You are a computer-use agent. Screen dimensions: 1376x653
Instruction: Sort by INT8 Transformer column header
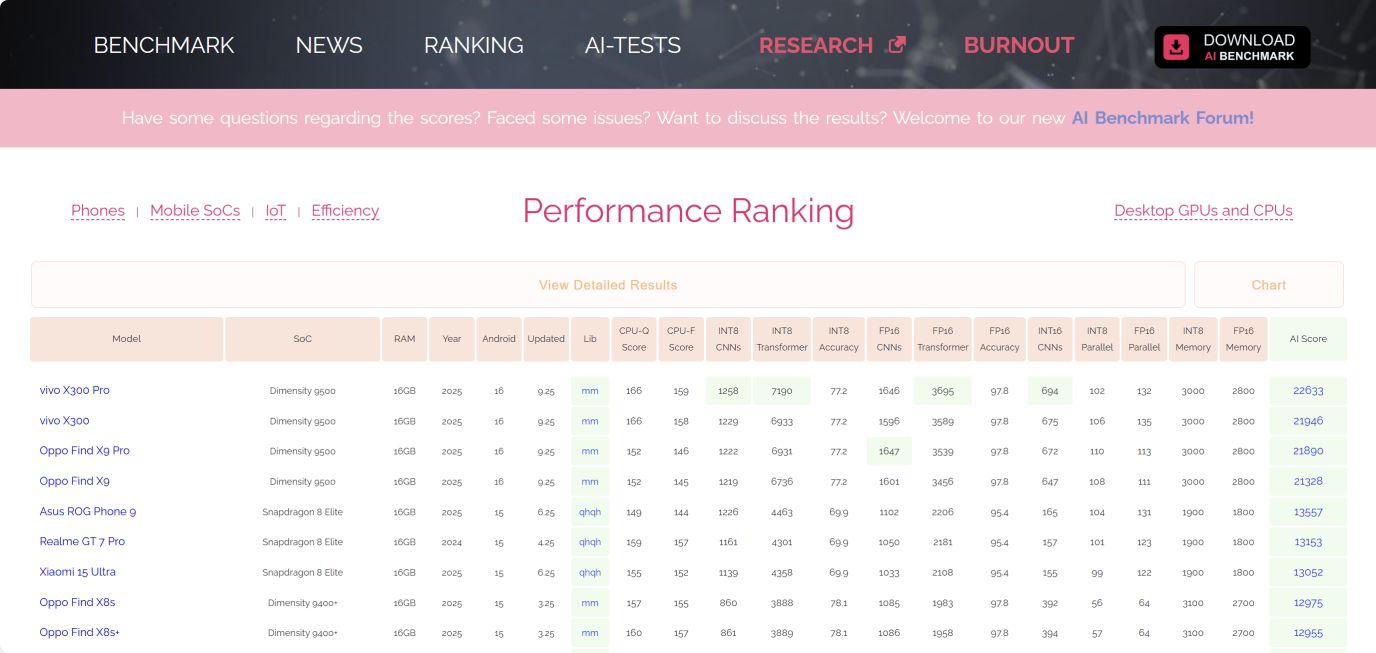coord(781,339)
